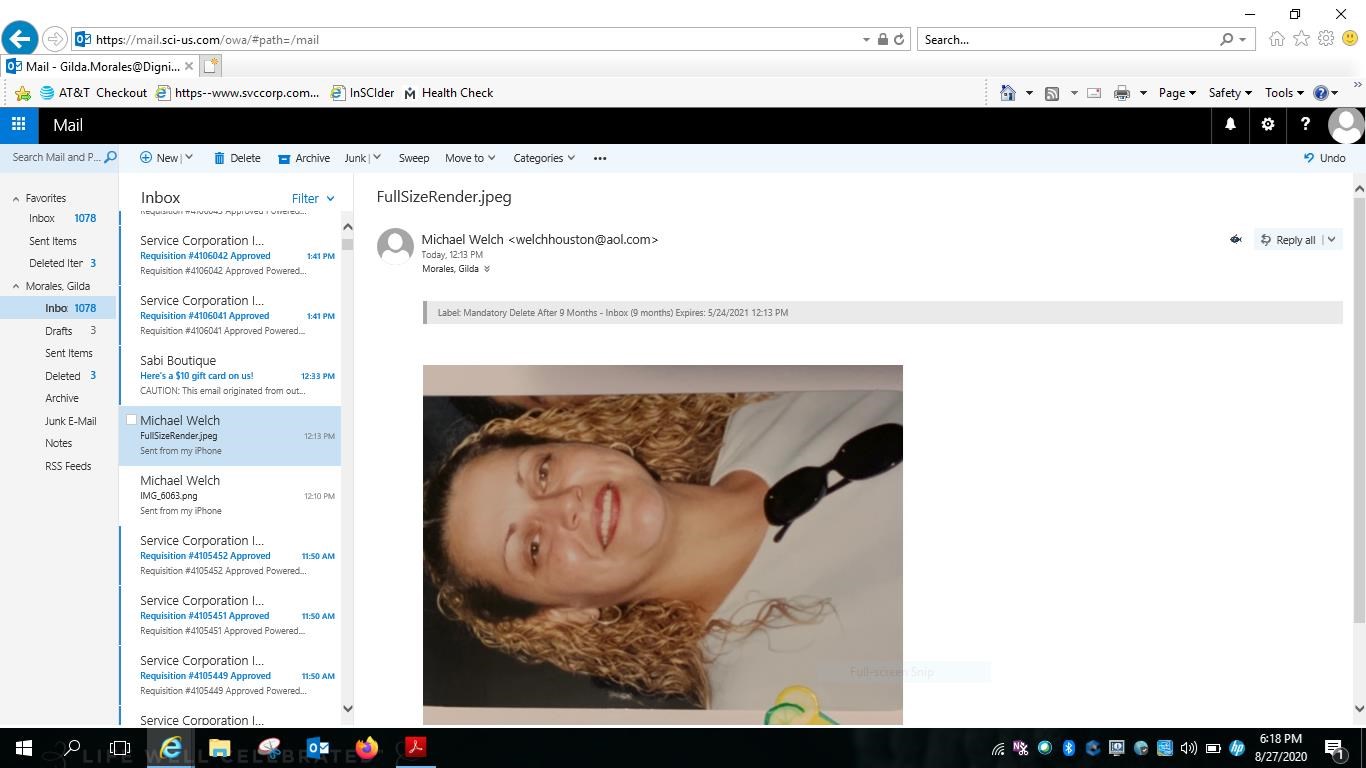The width and height of the screenshot is (1366, 768).
Task: Open notifications bell icon
Action: [1230, 125]
